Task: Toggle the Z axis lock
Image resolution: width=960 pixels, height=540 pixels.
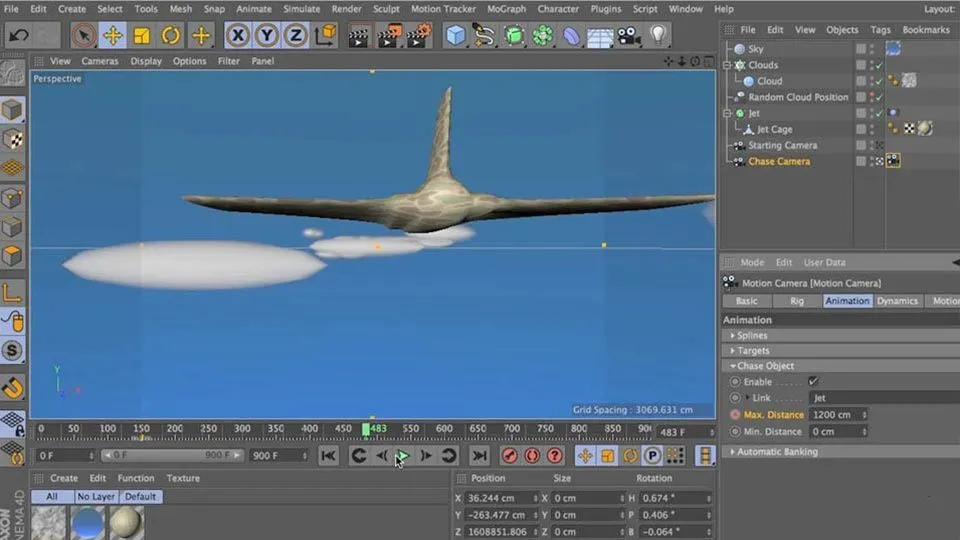Action: (x=295, y=36)
